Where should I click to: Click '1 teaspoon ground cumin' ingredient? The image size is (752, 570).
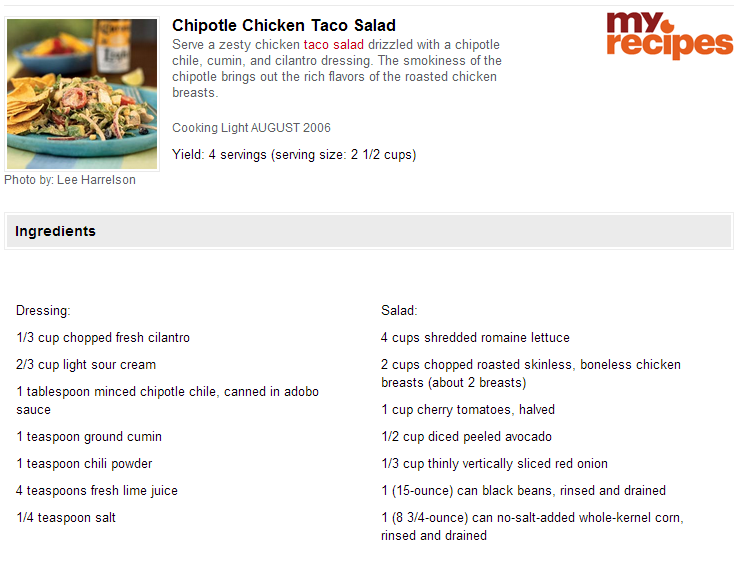(89, 437)
